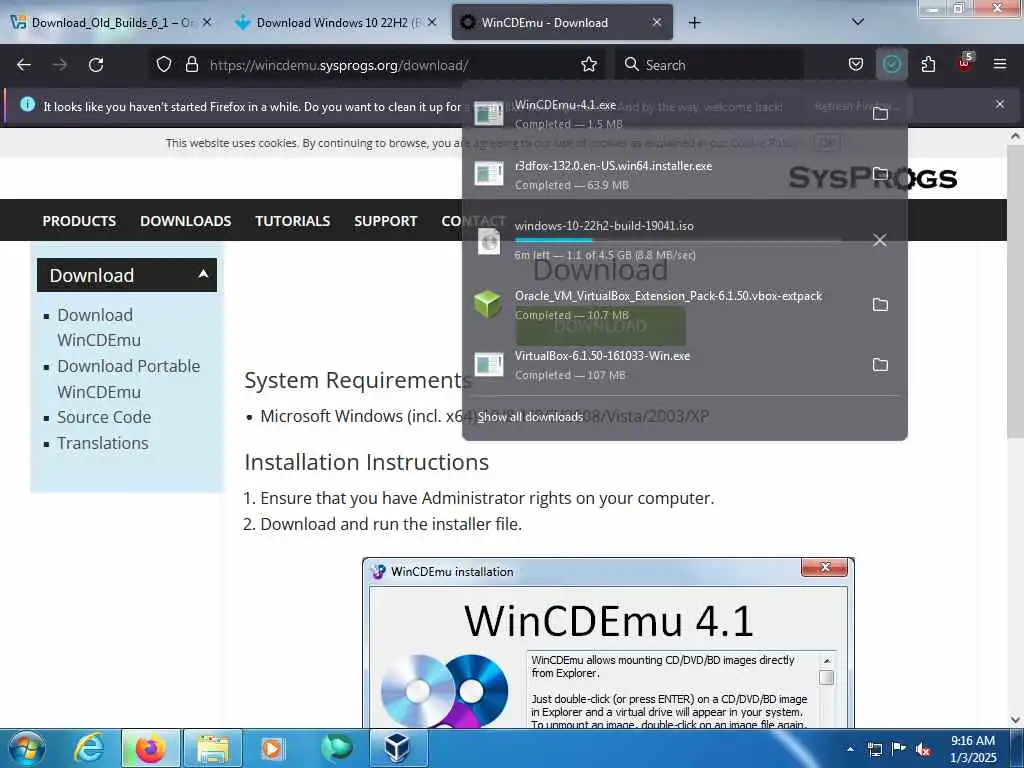Click the muted volume tray icon
Viewport: 1024px width, 768px height.
coord(923,750)
